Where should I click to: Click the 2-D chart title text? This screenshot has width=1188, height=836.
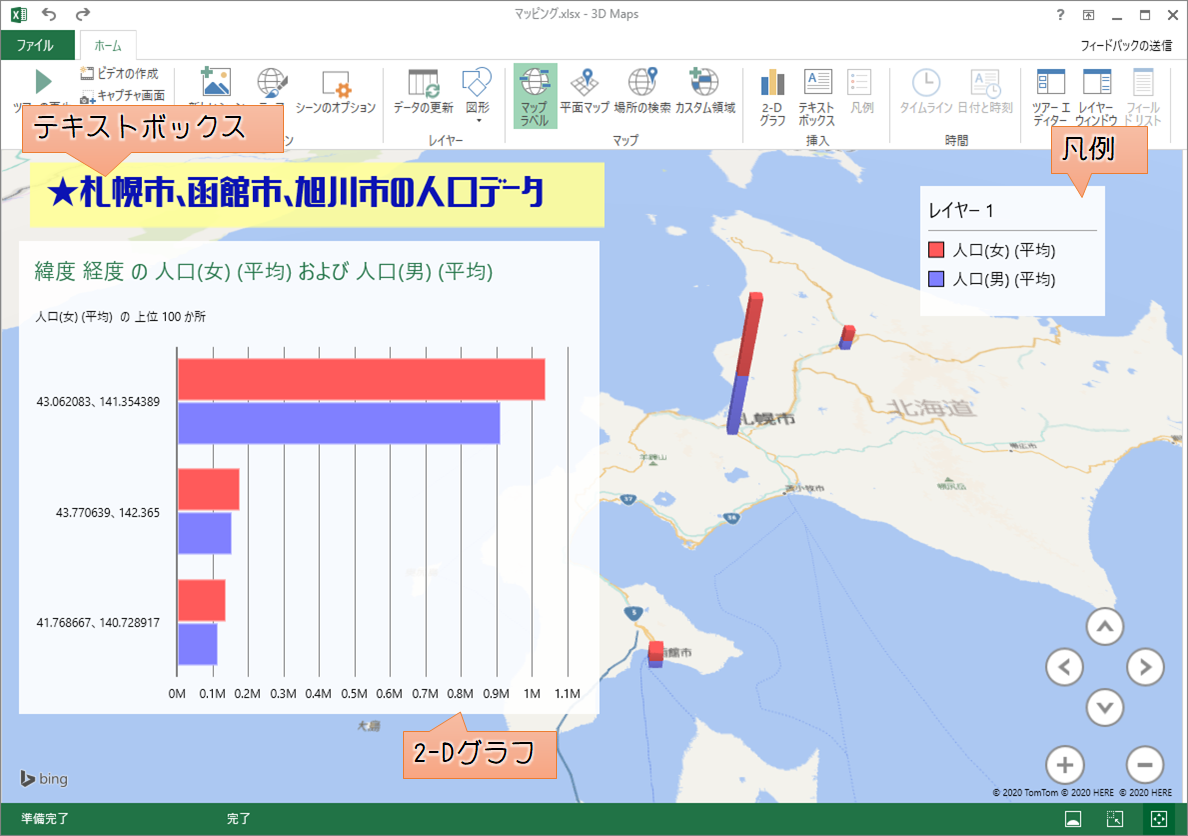point(264,271)
